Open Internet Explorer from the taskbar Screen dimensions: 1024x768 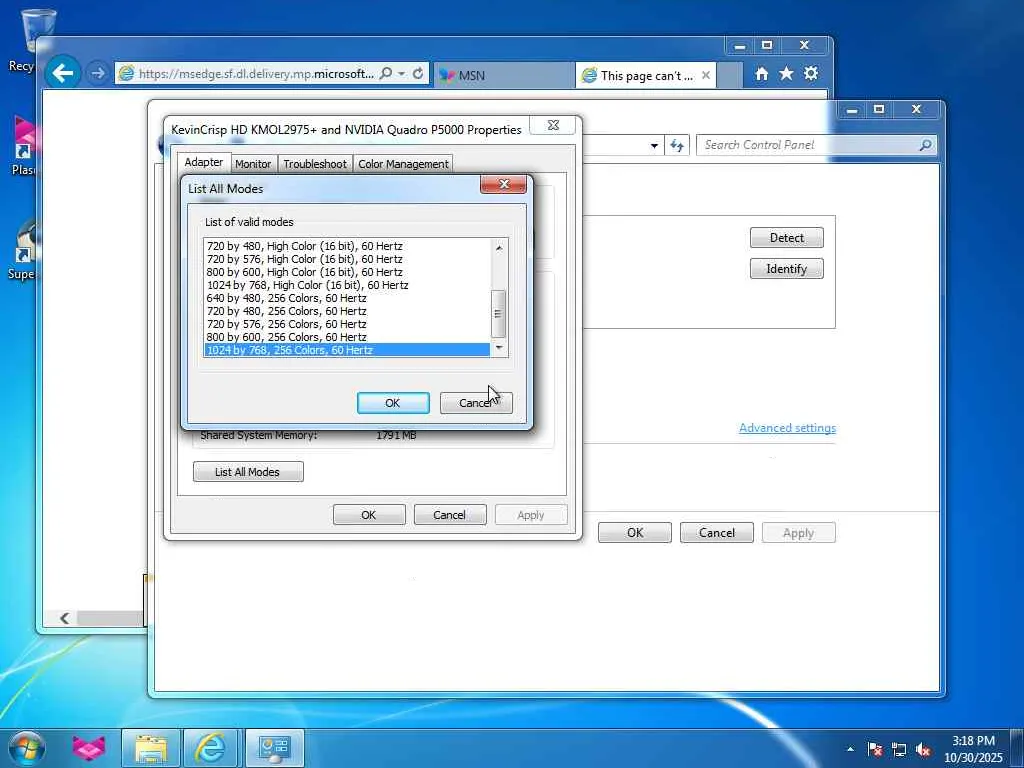[212, 748]
